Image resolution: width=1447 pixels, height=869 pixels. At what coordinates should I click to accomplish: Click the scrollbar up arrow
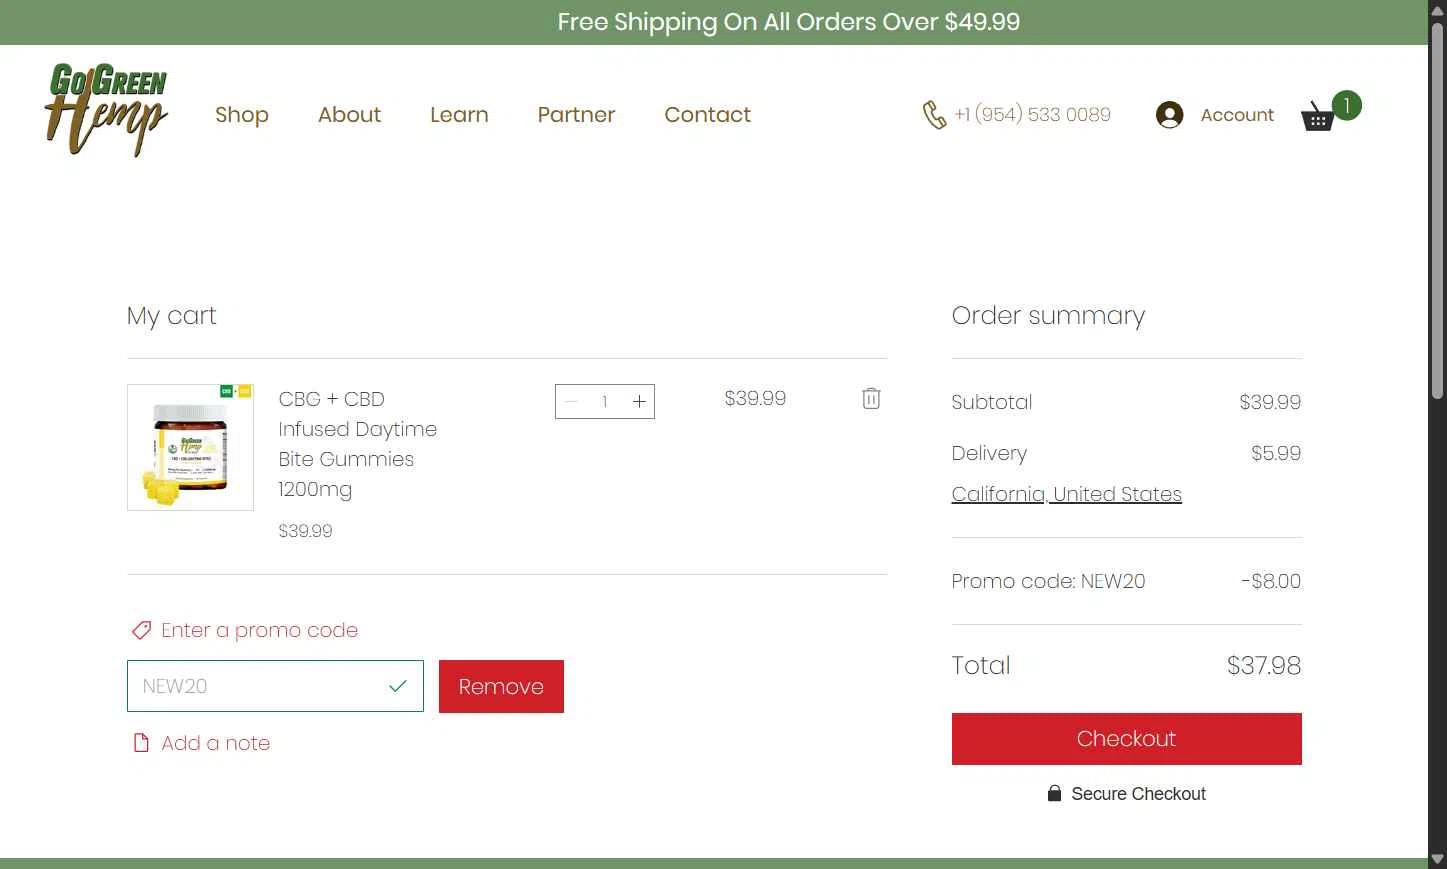(1437, 10)
